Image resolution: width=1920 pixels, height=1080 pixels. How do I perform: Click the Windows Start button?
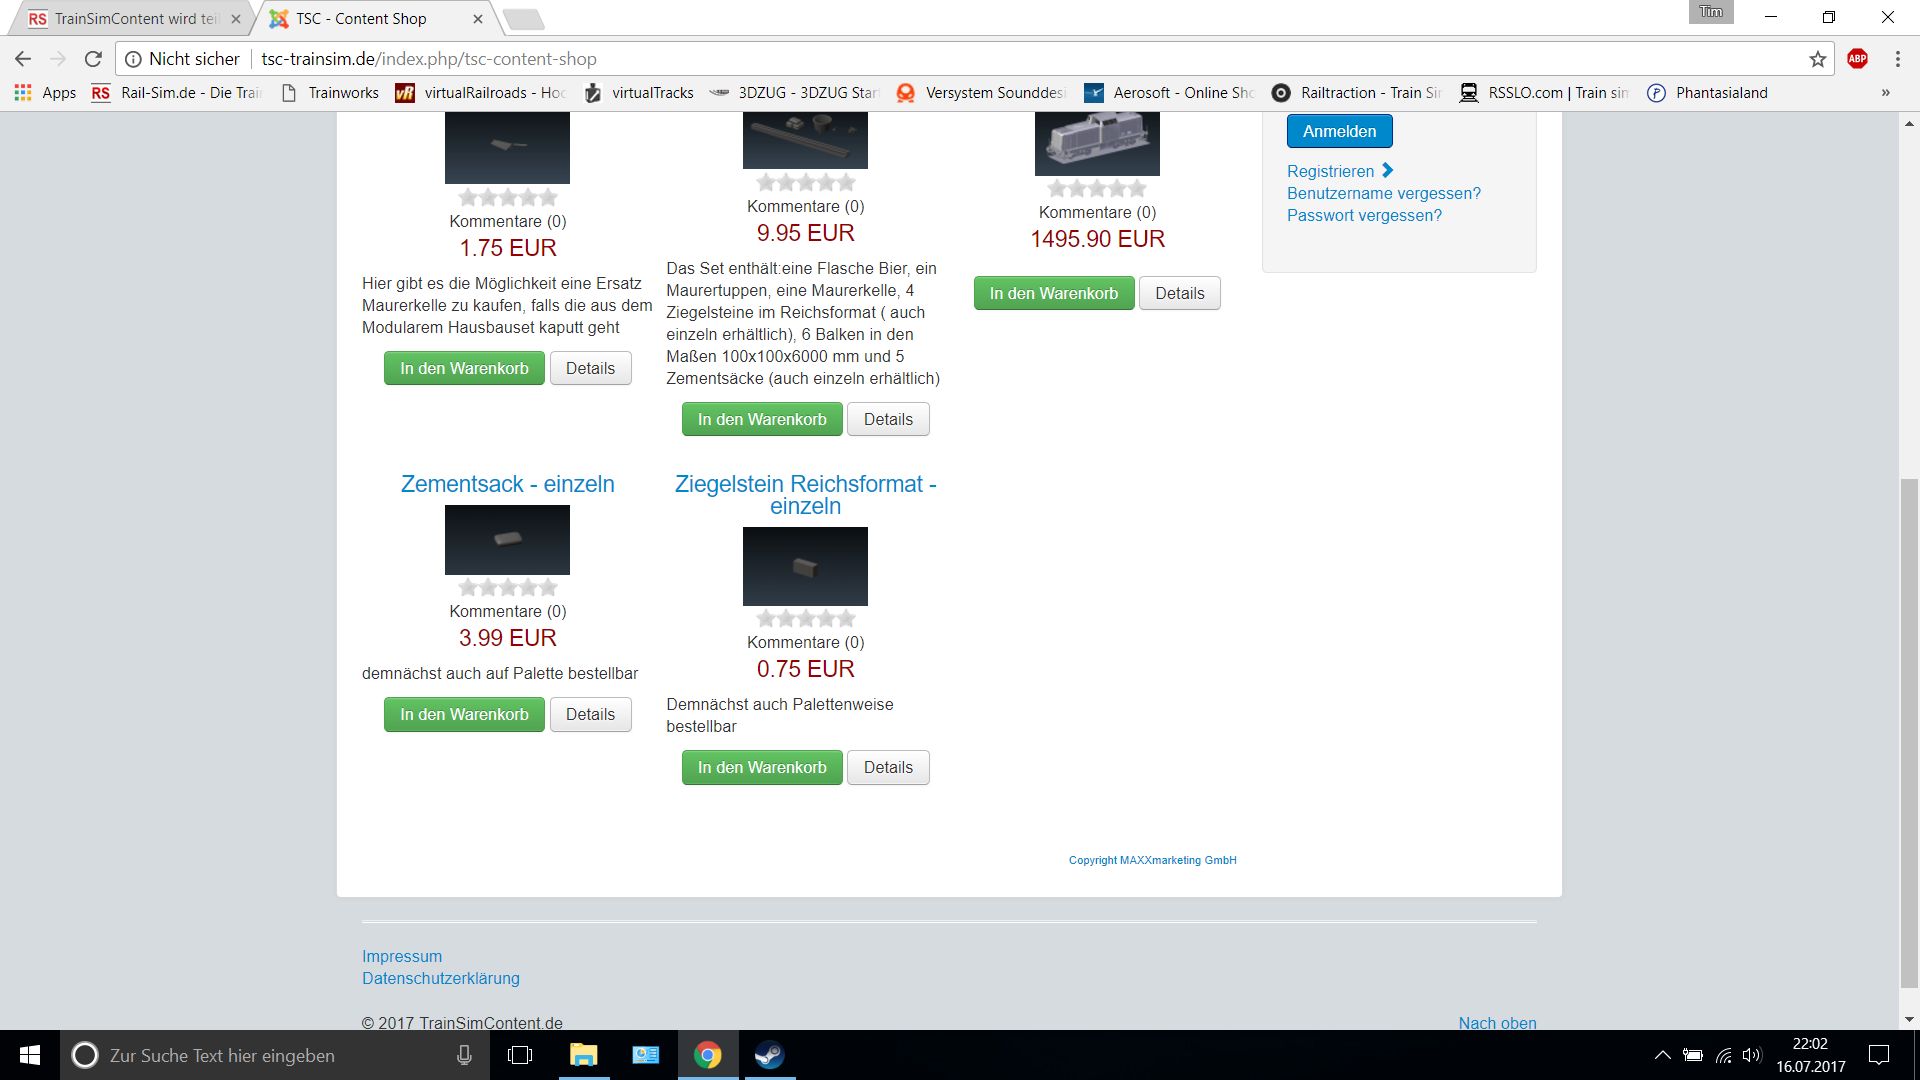click(30, 1055)
